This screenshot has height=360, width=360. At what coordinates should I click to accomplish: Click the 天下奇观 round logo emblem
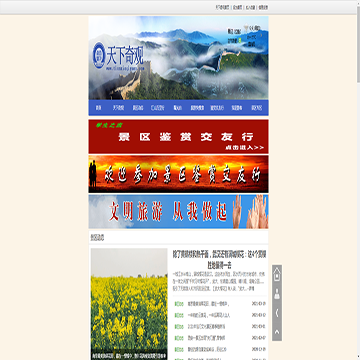pos(99,55)
